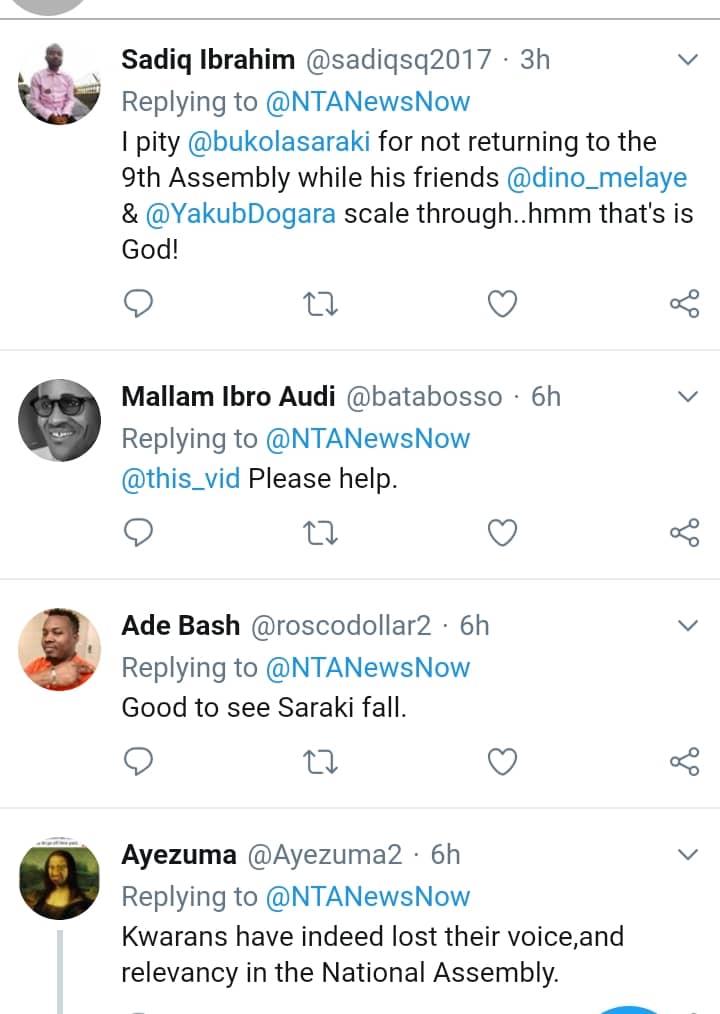This screenshot has width=720, height=1014.
Task: Retweet Mallam Ibro Audi's tweet
Action: coord(320,533)
